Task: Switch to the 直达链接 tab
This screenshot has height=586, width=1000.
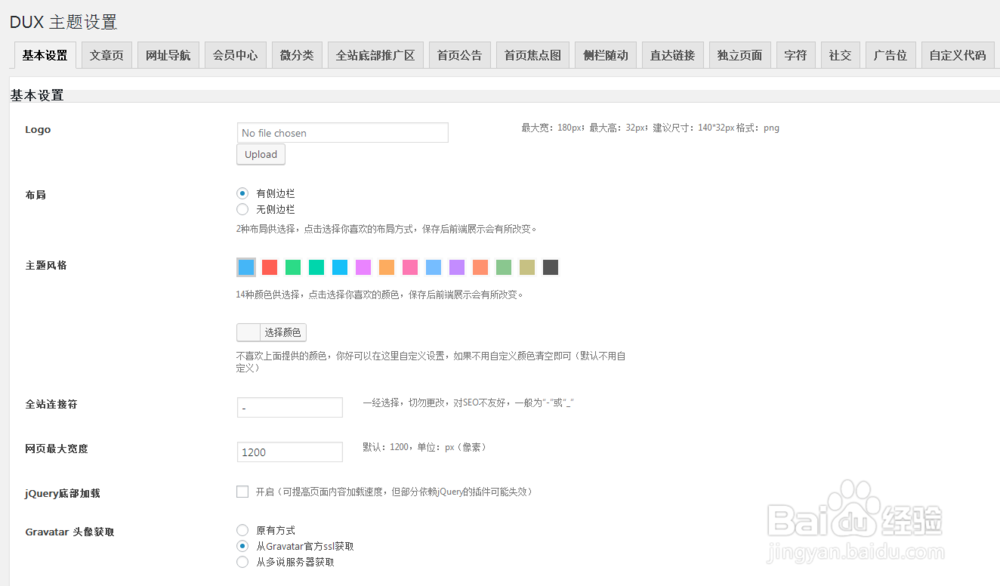Action: (672, 55)
